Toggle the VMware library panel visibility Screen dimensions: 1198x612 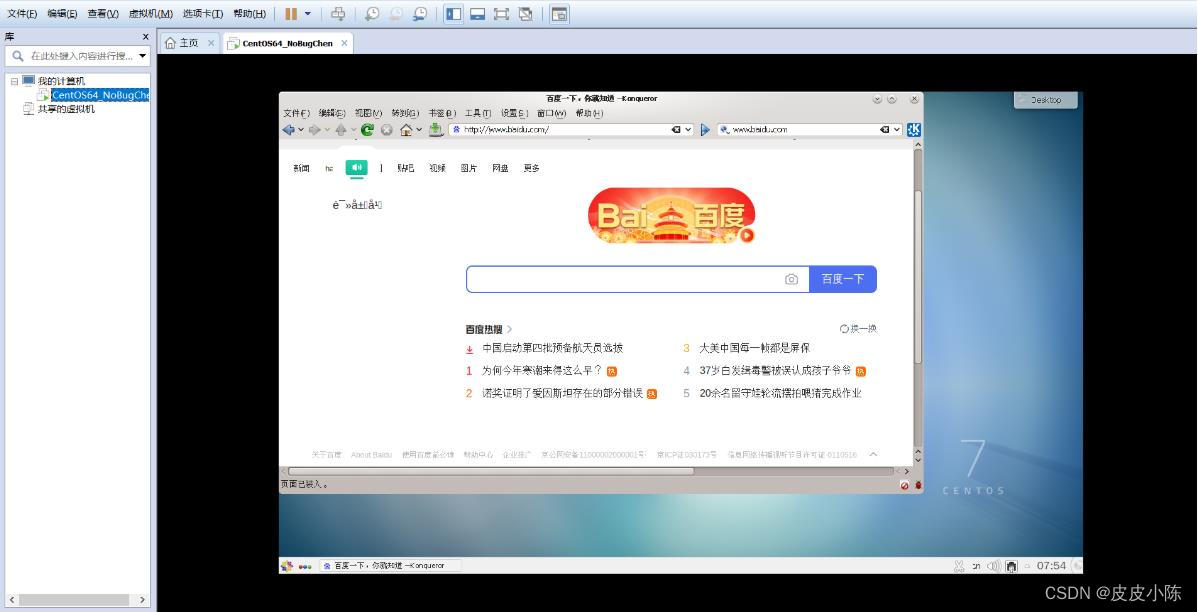[x=453, y=13]
